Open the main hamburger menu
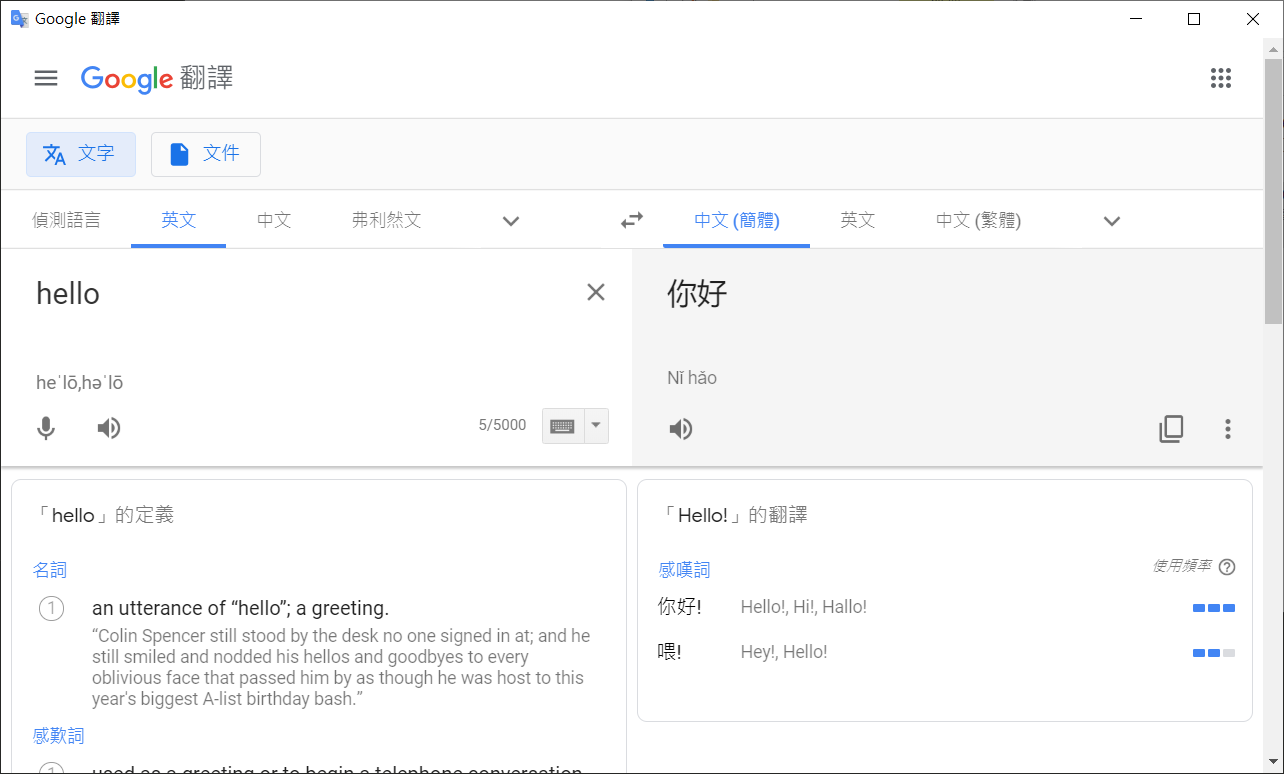1284x774 pixels. tap(46, 78)
